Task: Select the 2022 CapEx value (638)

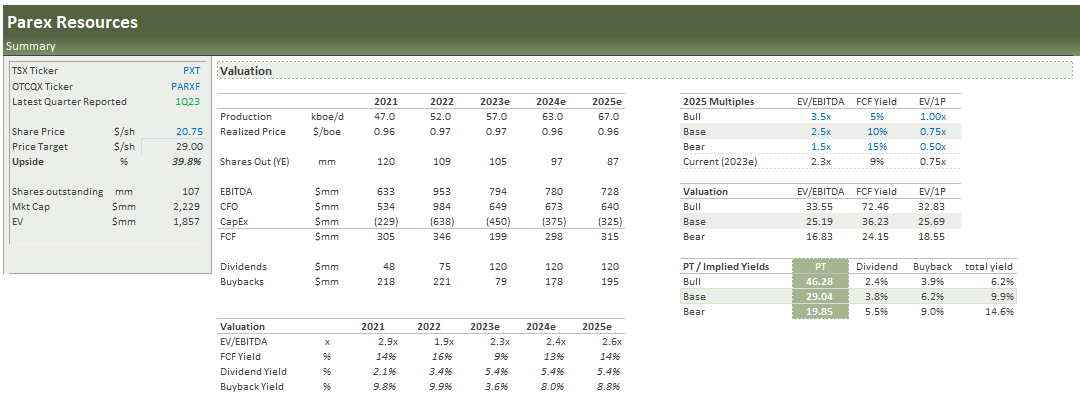Action: 441,222
